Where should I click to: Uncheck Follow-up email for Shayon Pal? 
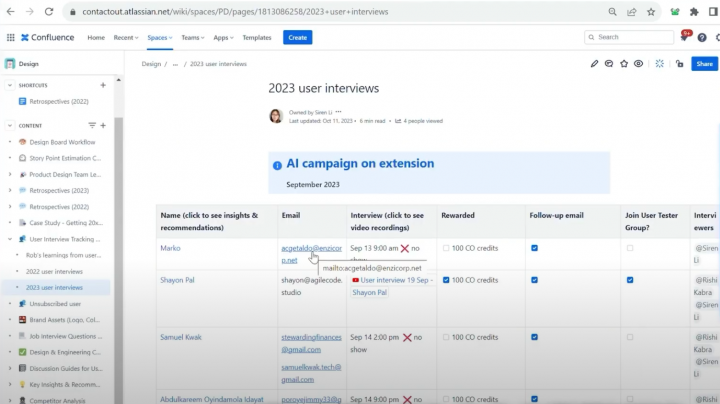click(x=535, y=280)
